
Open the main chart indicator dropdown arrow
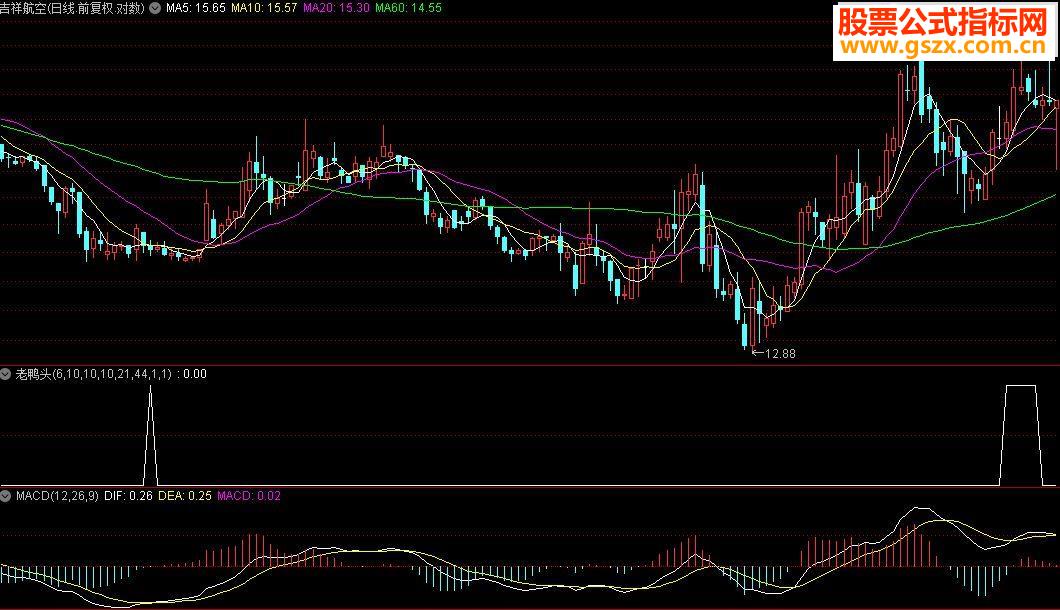pos(155,8)
